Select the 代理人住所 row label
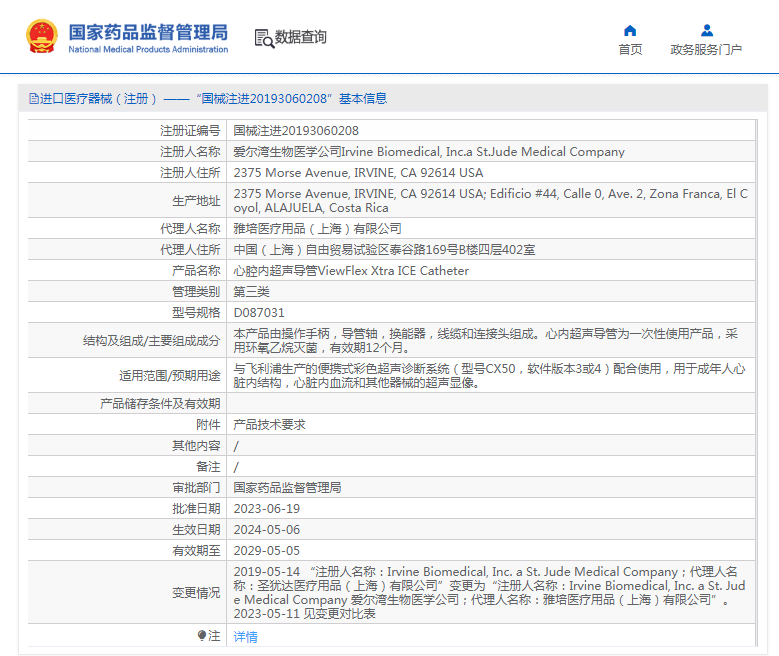Screen dimensions: 779x656 [190, 249]
